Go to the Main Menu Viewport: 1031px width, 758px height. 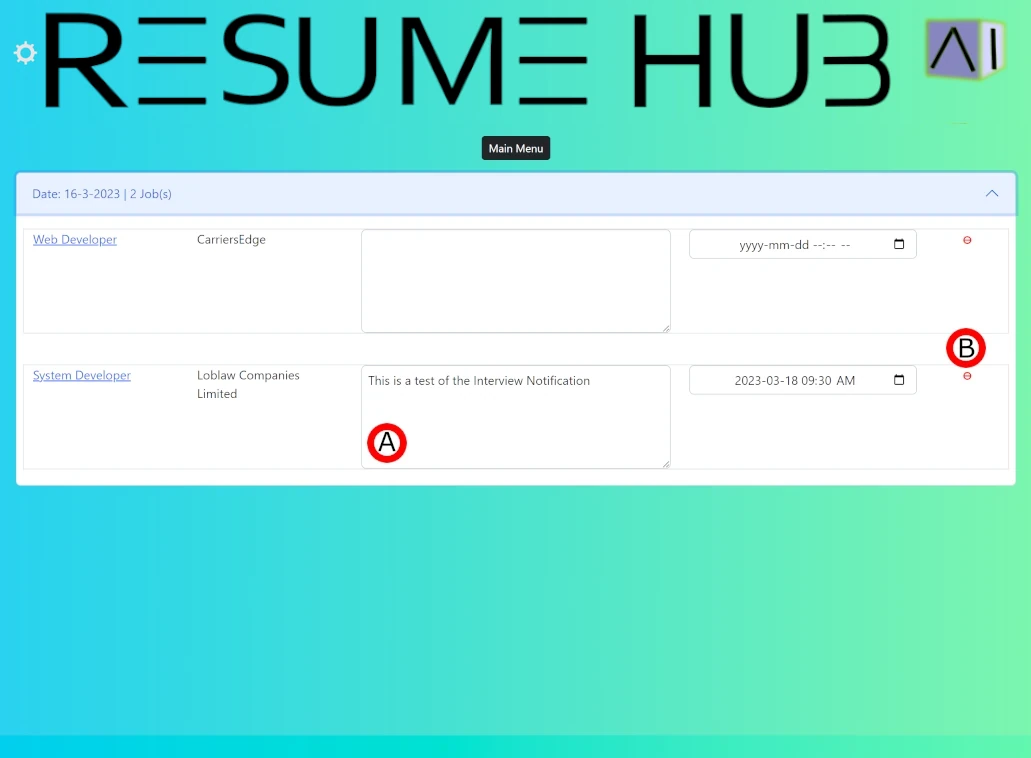[x=516, y=148]
